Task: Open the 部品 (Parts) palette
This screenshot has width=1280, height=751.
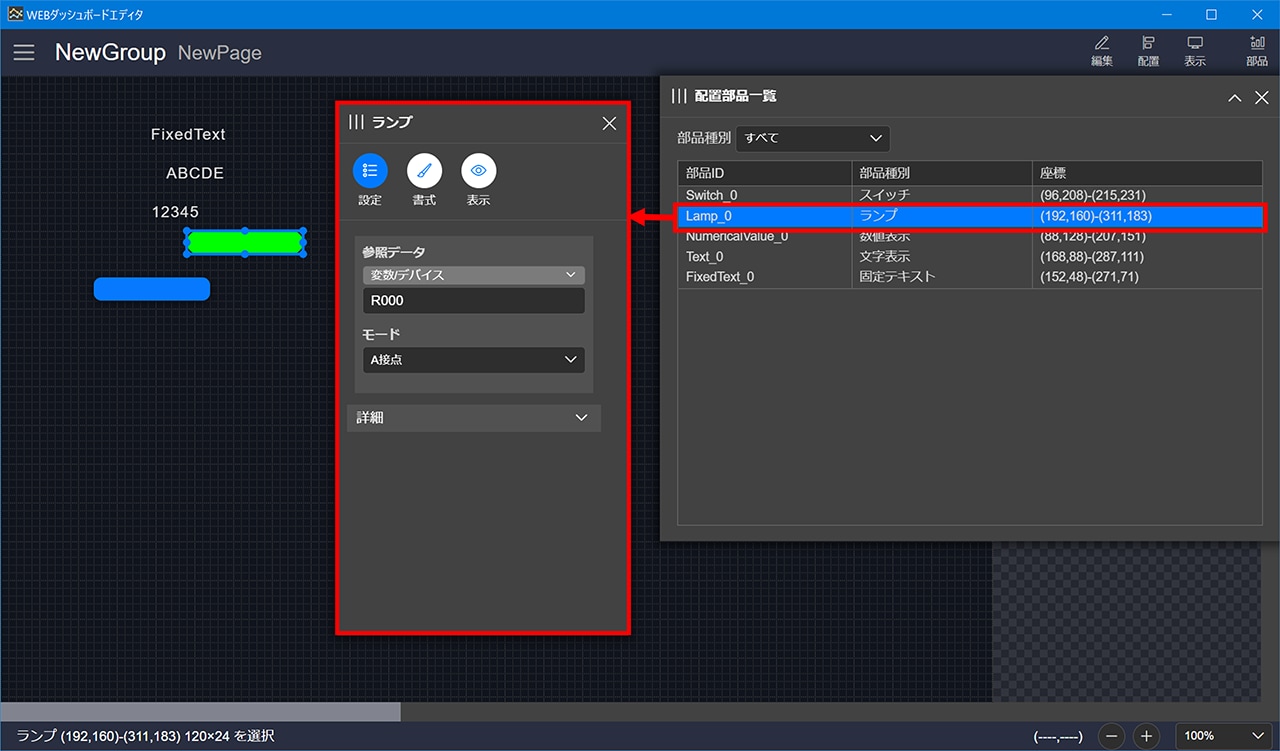Action: (1256, 51)
